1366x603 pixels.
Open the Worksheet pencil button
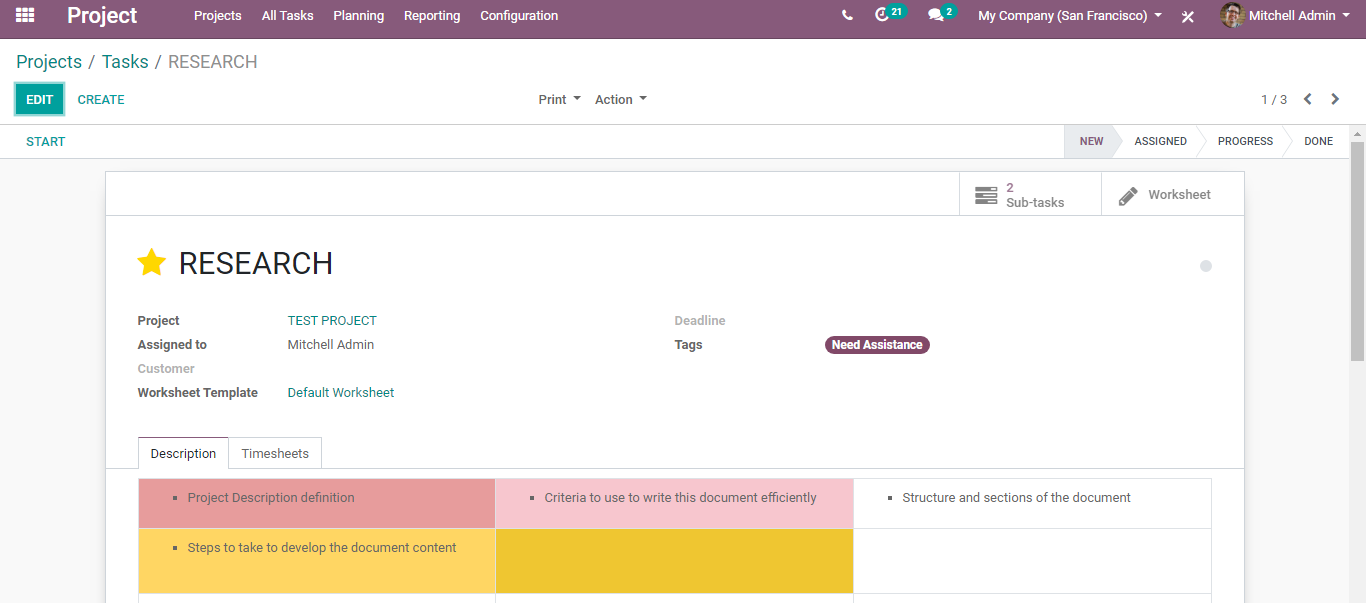tap(1173, 194)
